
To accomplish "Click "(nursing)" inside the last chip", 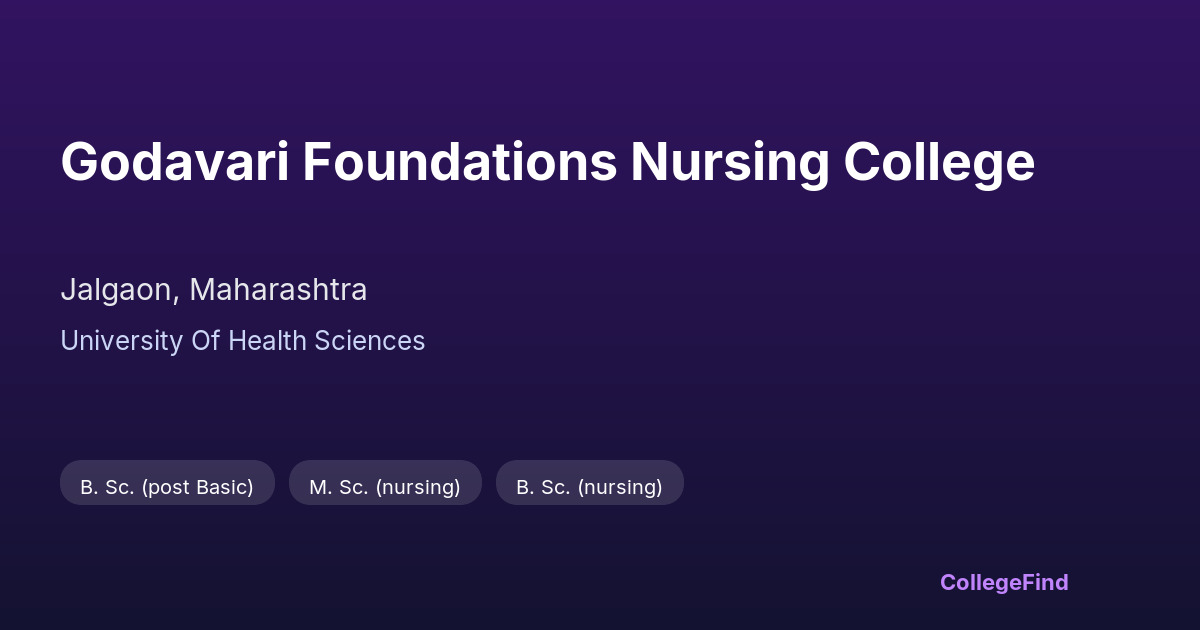I will 620,487.
